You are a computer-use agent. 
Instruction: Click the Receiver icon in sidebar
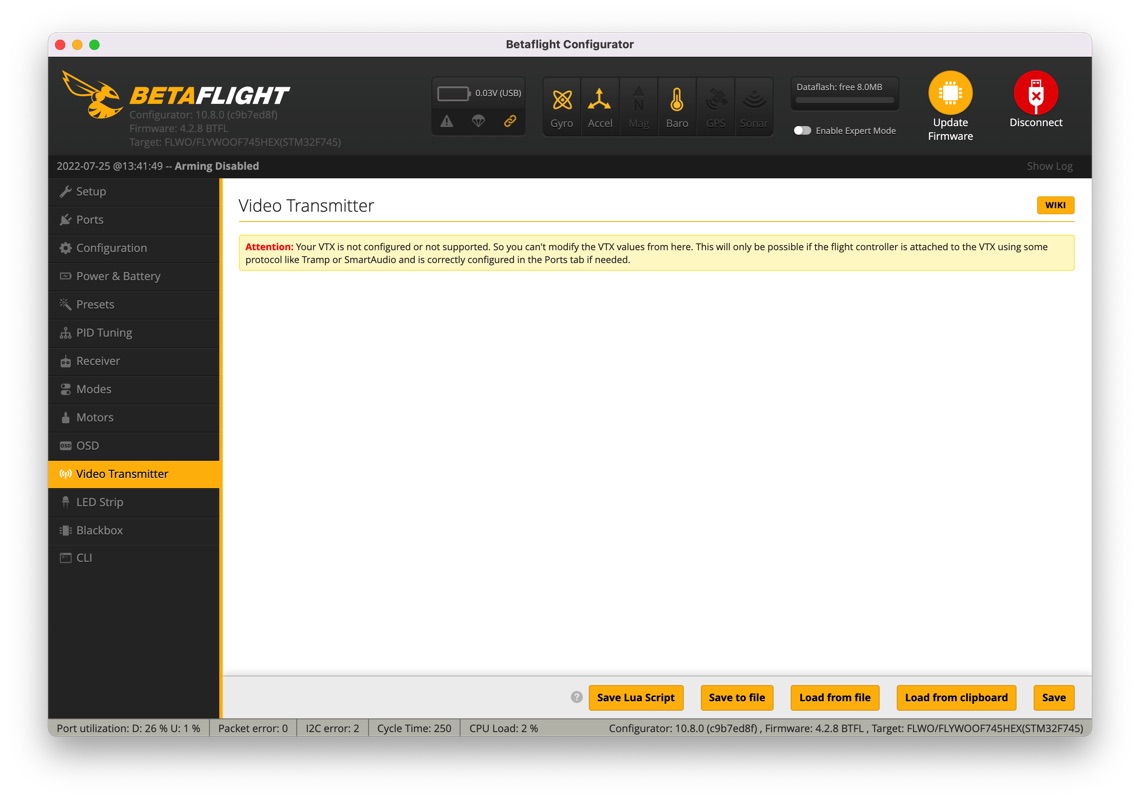tap(65, 361)
